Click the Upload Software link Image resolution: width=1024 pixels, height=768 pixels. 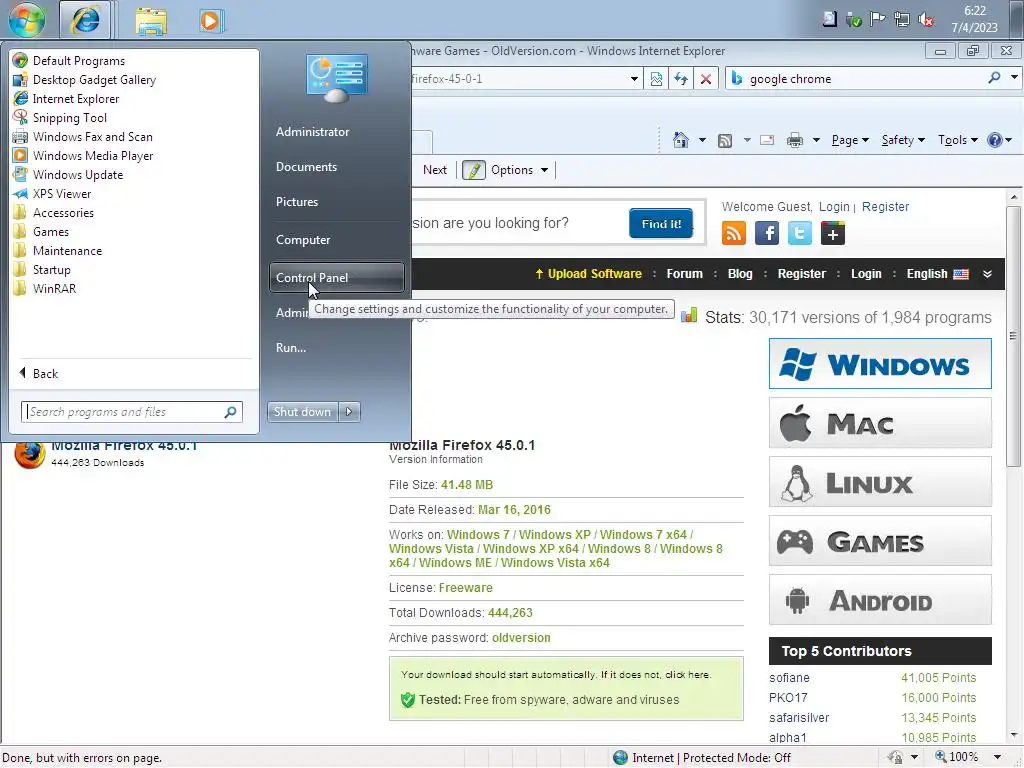click(588, 274)
